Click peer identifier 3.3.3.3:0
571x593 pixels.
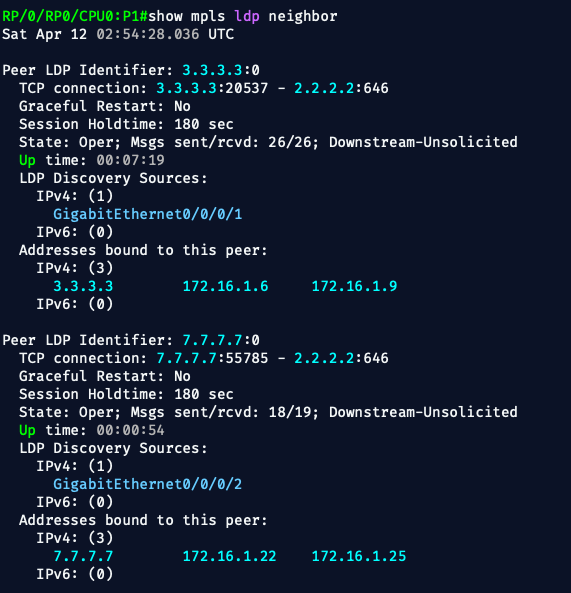(x=221, y=70)
